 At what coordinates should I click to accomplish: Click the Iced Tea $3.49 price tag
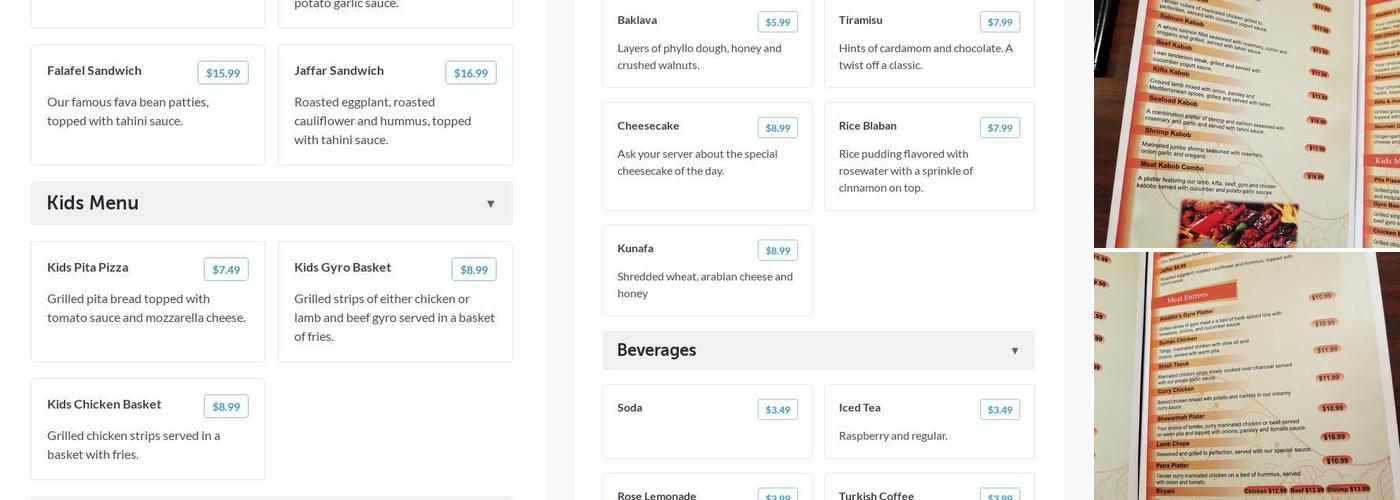click(x=999, y=410)
